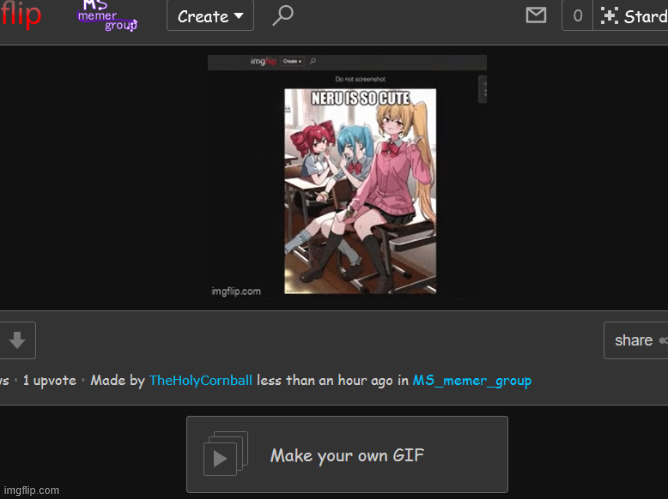Open the MS memer group stream logo
This screenshot has width=668, height=499.
(x=107, y=16)
